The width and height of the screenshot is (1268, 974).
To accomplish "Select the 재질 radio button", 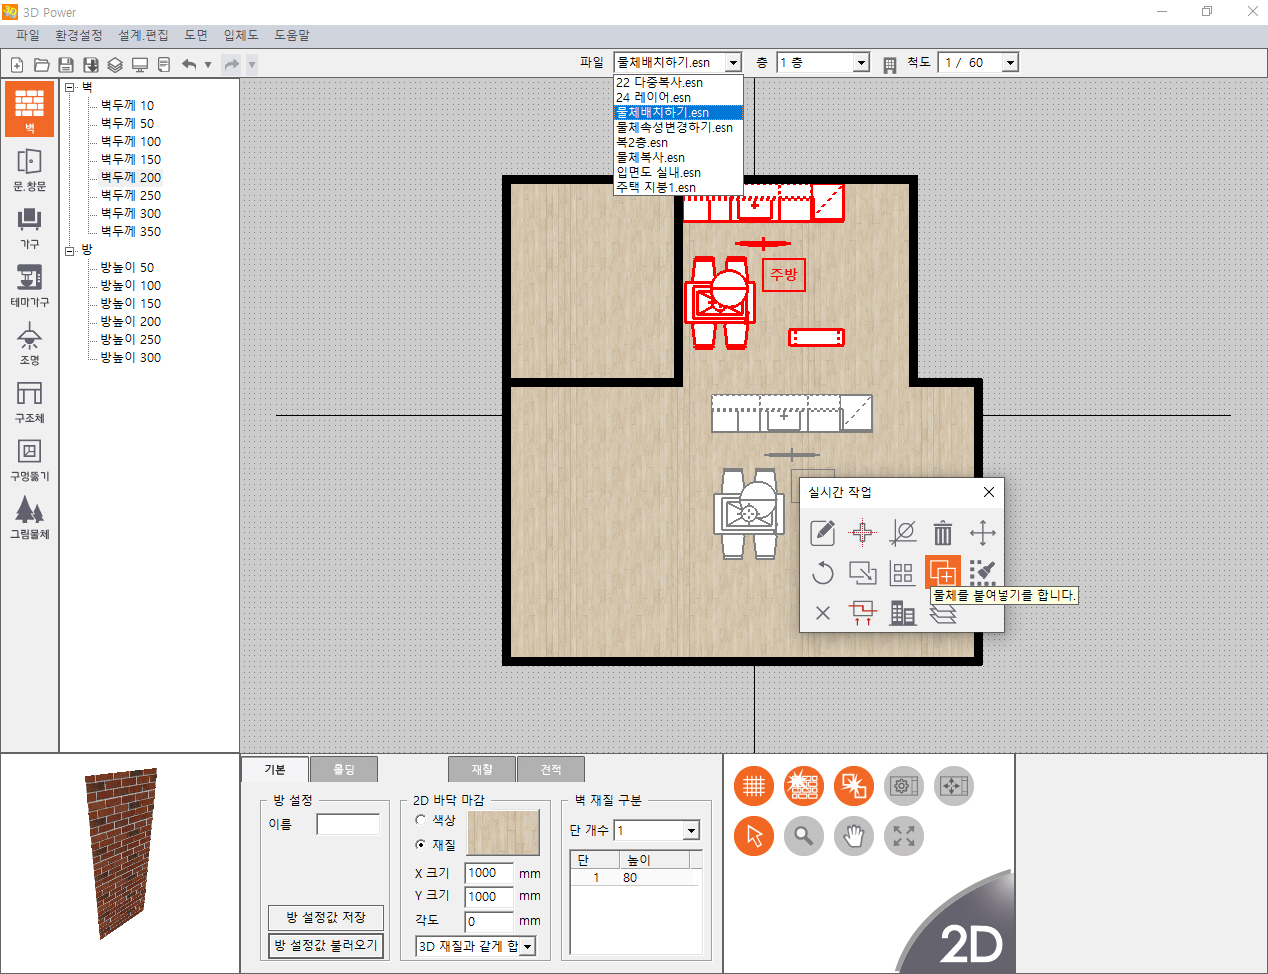I will coord(421,845).
